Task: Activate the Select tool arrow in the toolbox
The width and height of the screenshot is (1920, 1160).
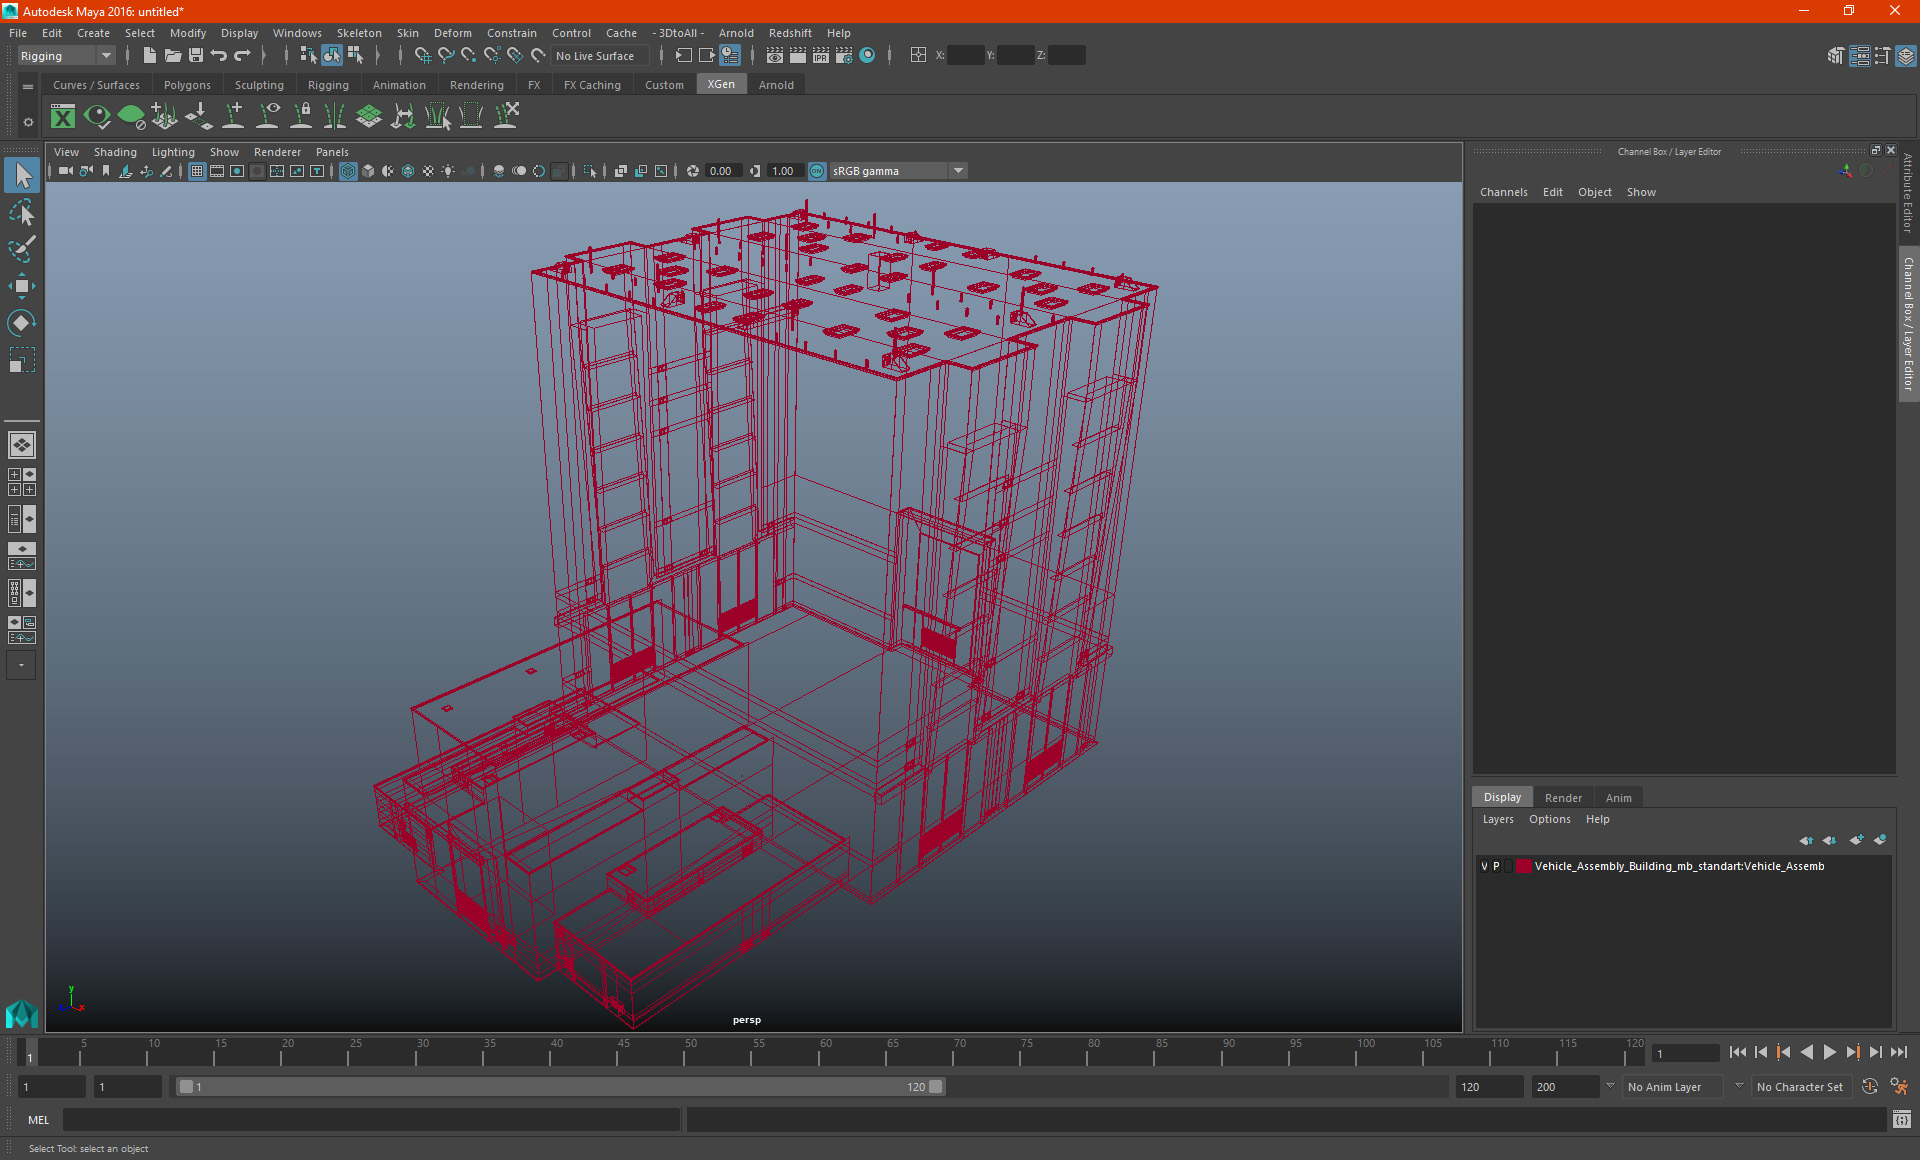Action: [22, 176]
